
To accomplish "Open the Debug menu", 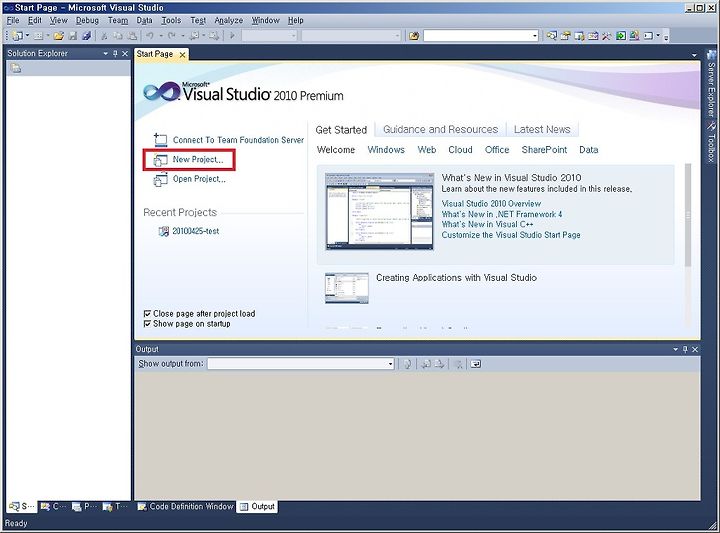I will [87, 20].
